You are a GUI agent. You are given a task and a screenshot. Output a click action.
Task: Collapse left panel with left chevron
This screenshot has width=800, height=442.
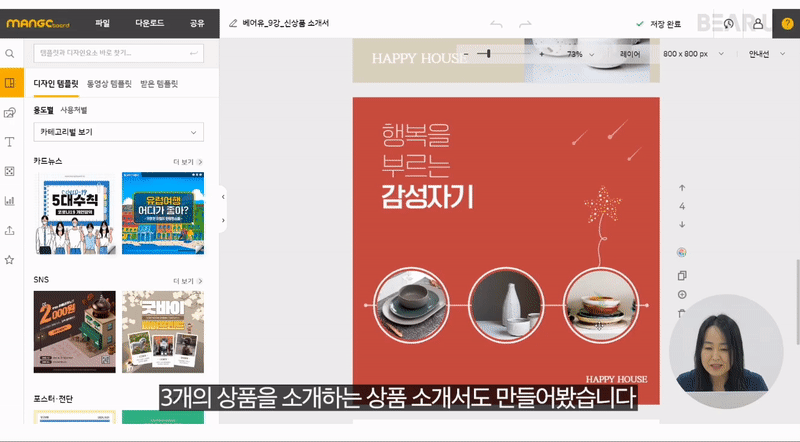pos(223,197)
